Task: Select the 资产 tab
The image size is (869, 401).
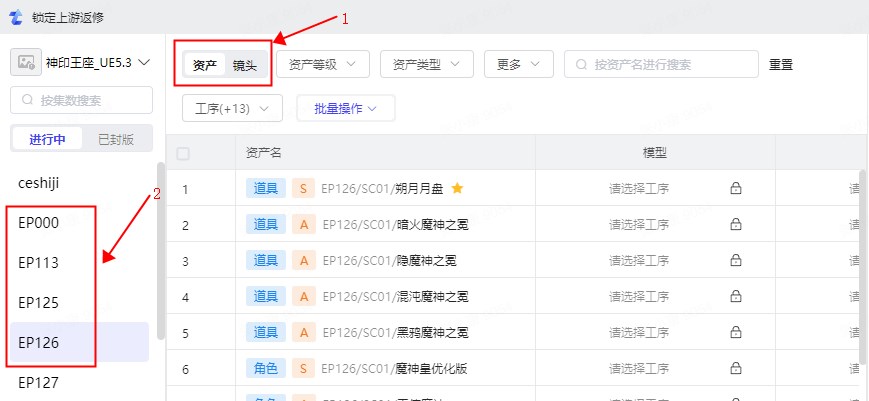Action: 205,65
